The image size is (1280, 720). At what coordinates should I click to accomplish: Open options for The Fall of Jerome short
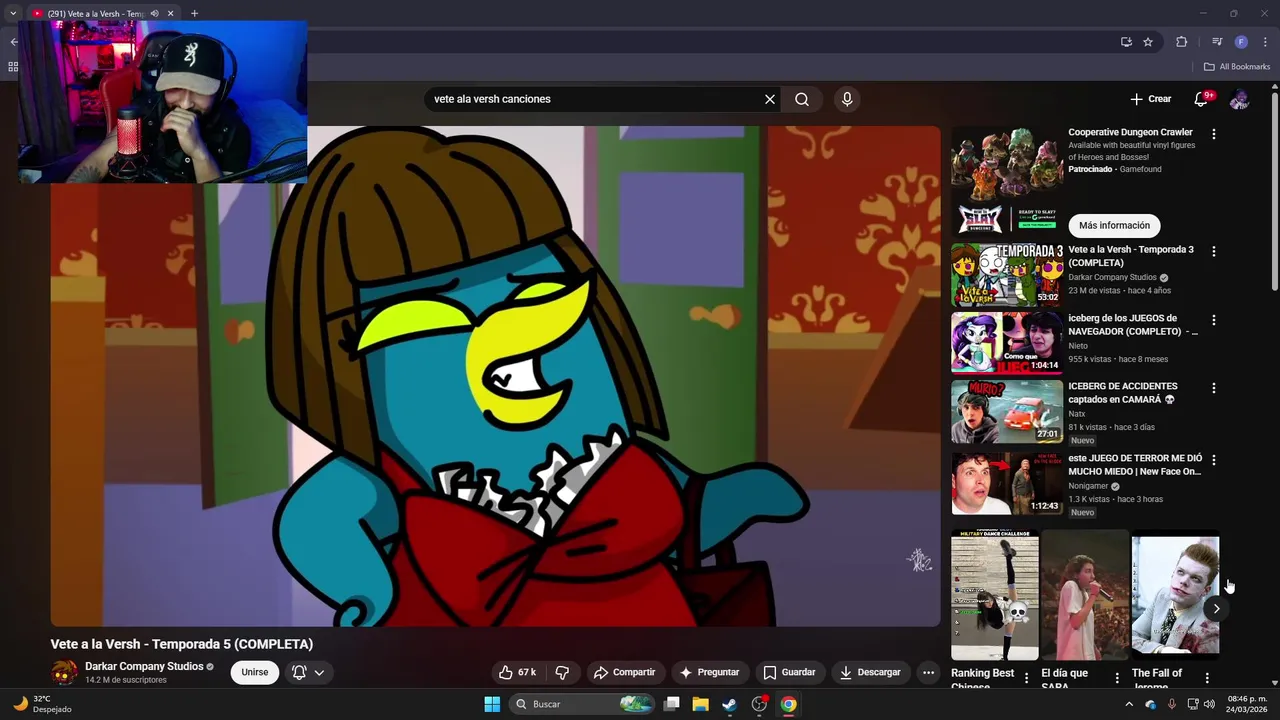pyautogui.click(x=1207, y=678)
